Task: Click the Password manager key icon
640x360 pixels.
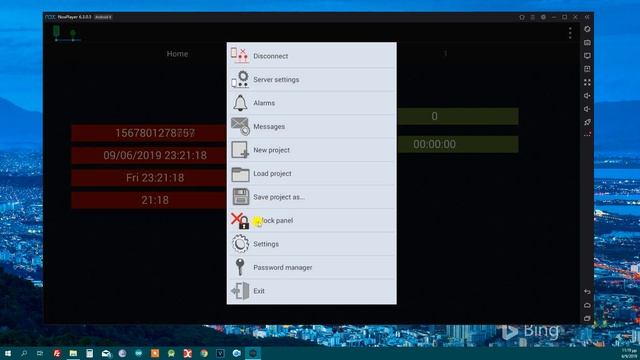Action: coord(240,267)
